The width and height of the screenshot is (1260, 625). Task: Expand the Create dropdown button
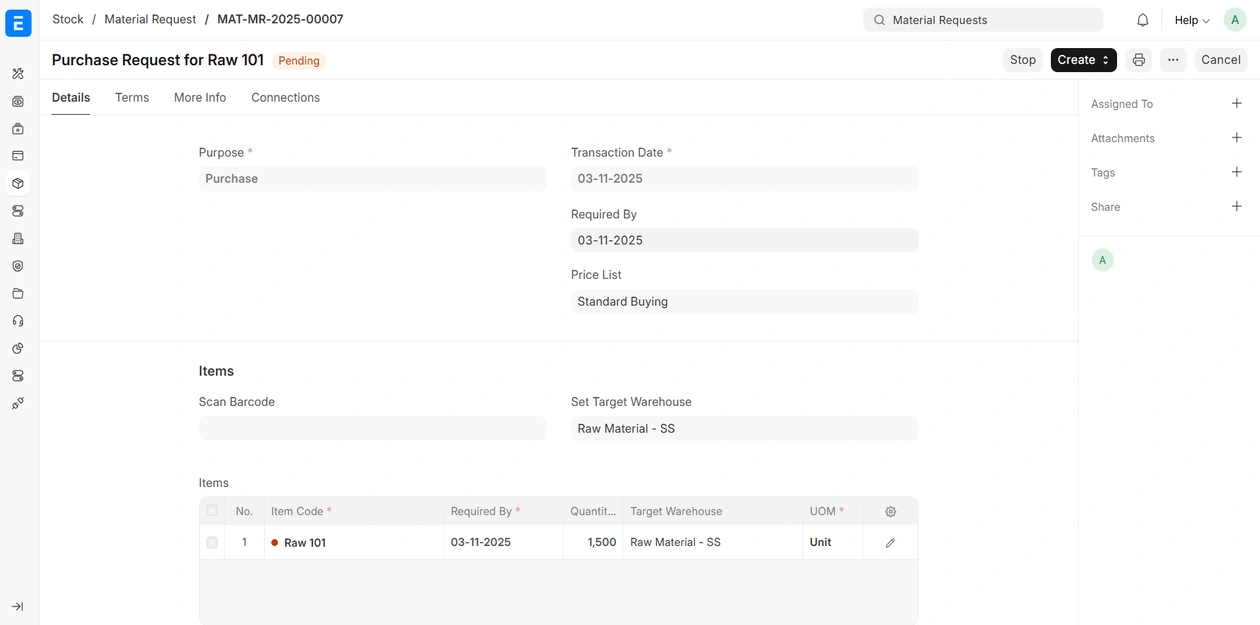pyautogui.click(x=1083, y=60)
